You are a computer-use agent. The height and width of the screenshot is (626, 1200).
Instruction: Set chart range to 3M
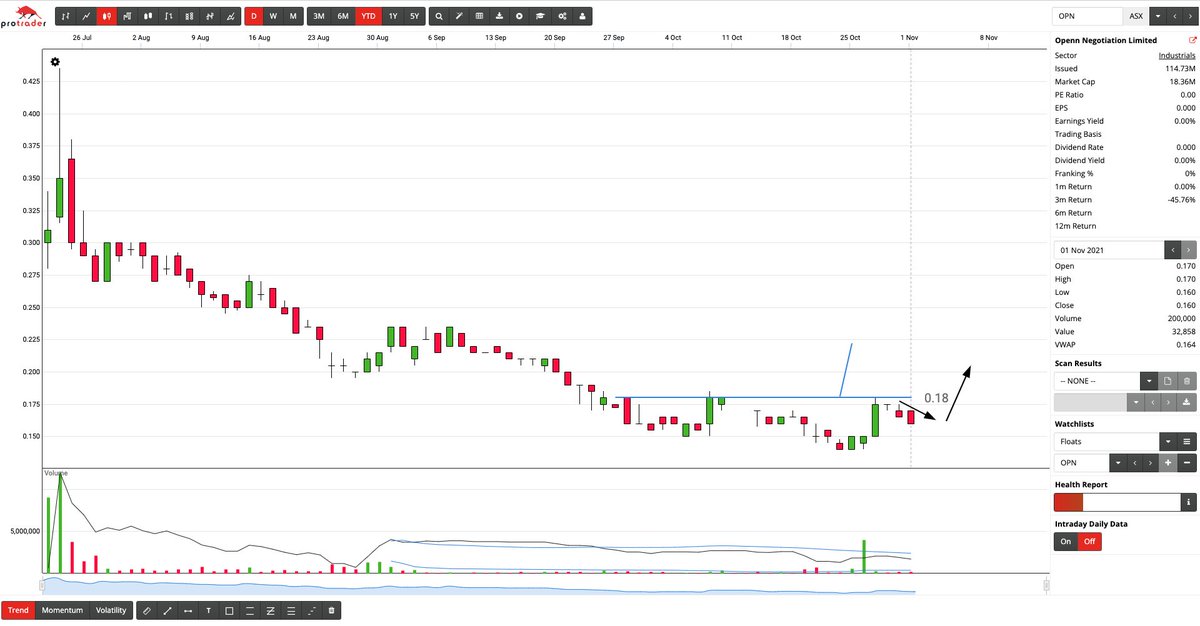tap(318, 16)
